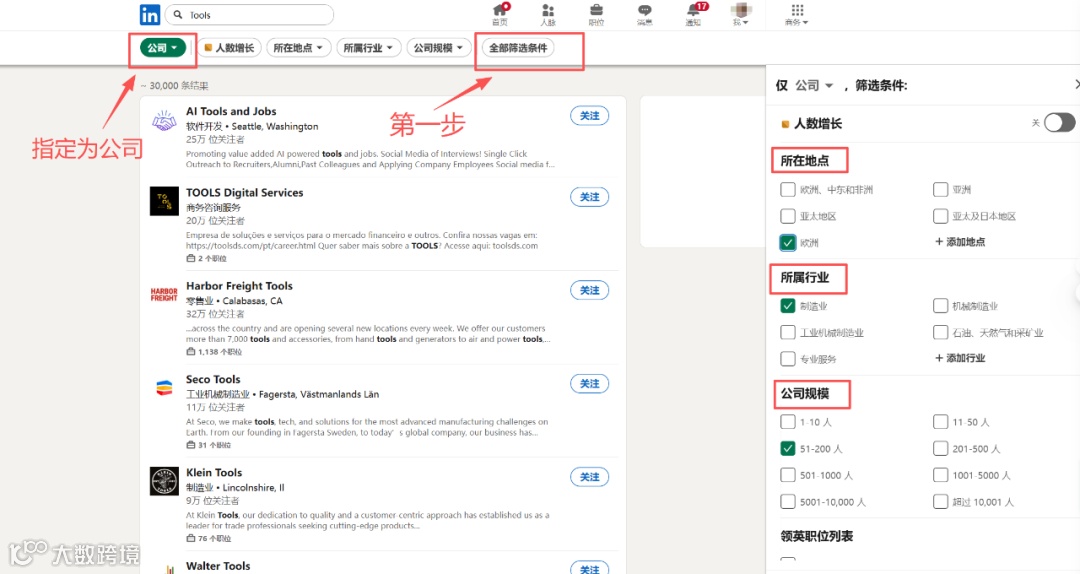View Harbor Freight 1,138 个职位
The height and width of the screenshot is (574, 1080).
214,351
